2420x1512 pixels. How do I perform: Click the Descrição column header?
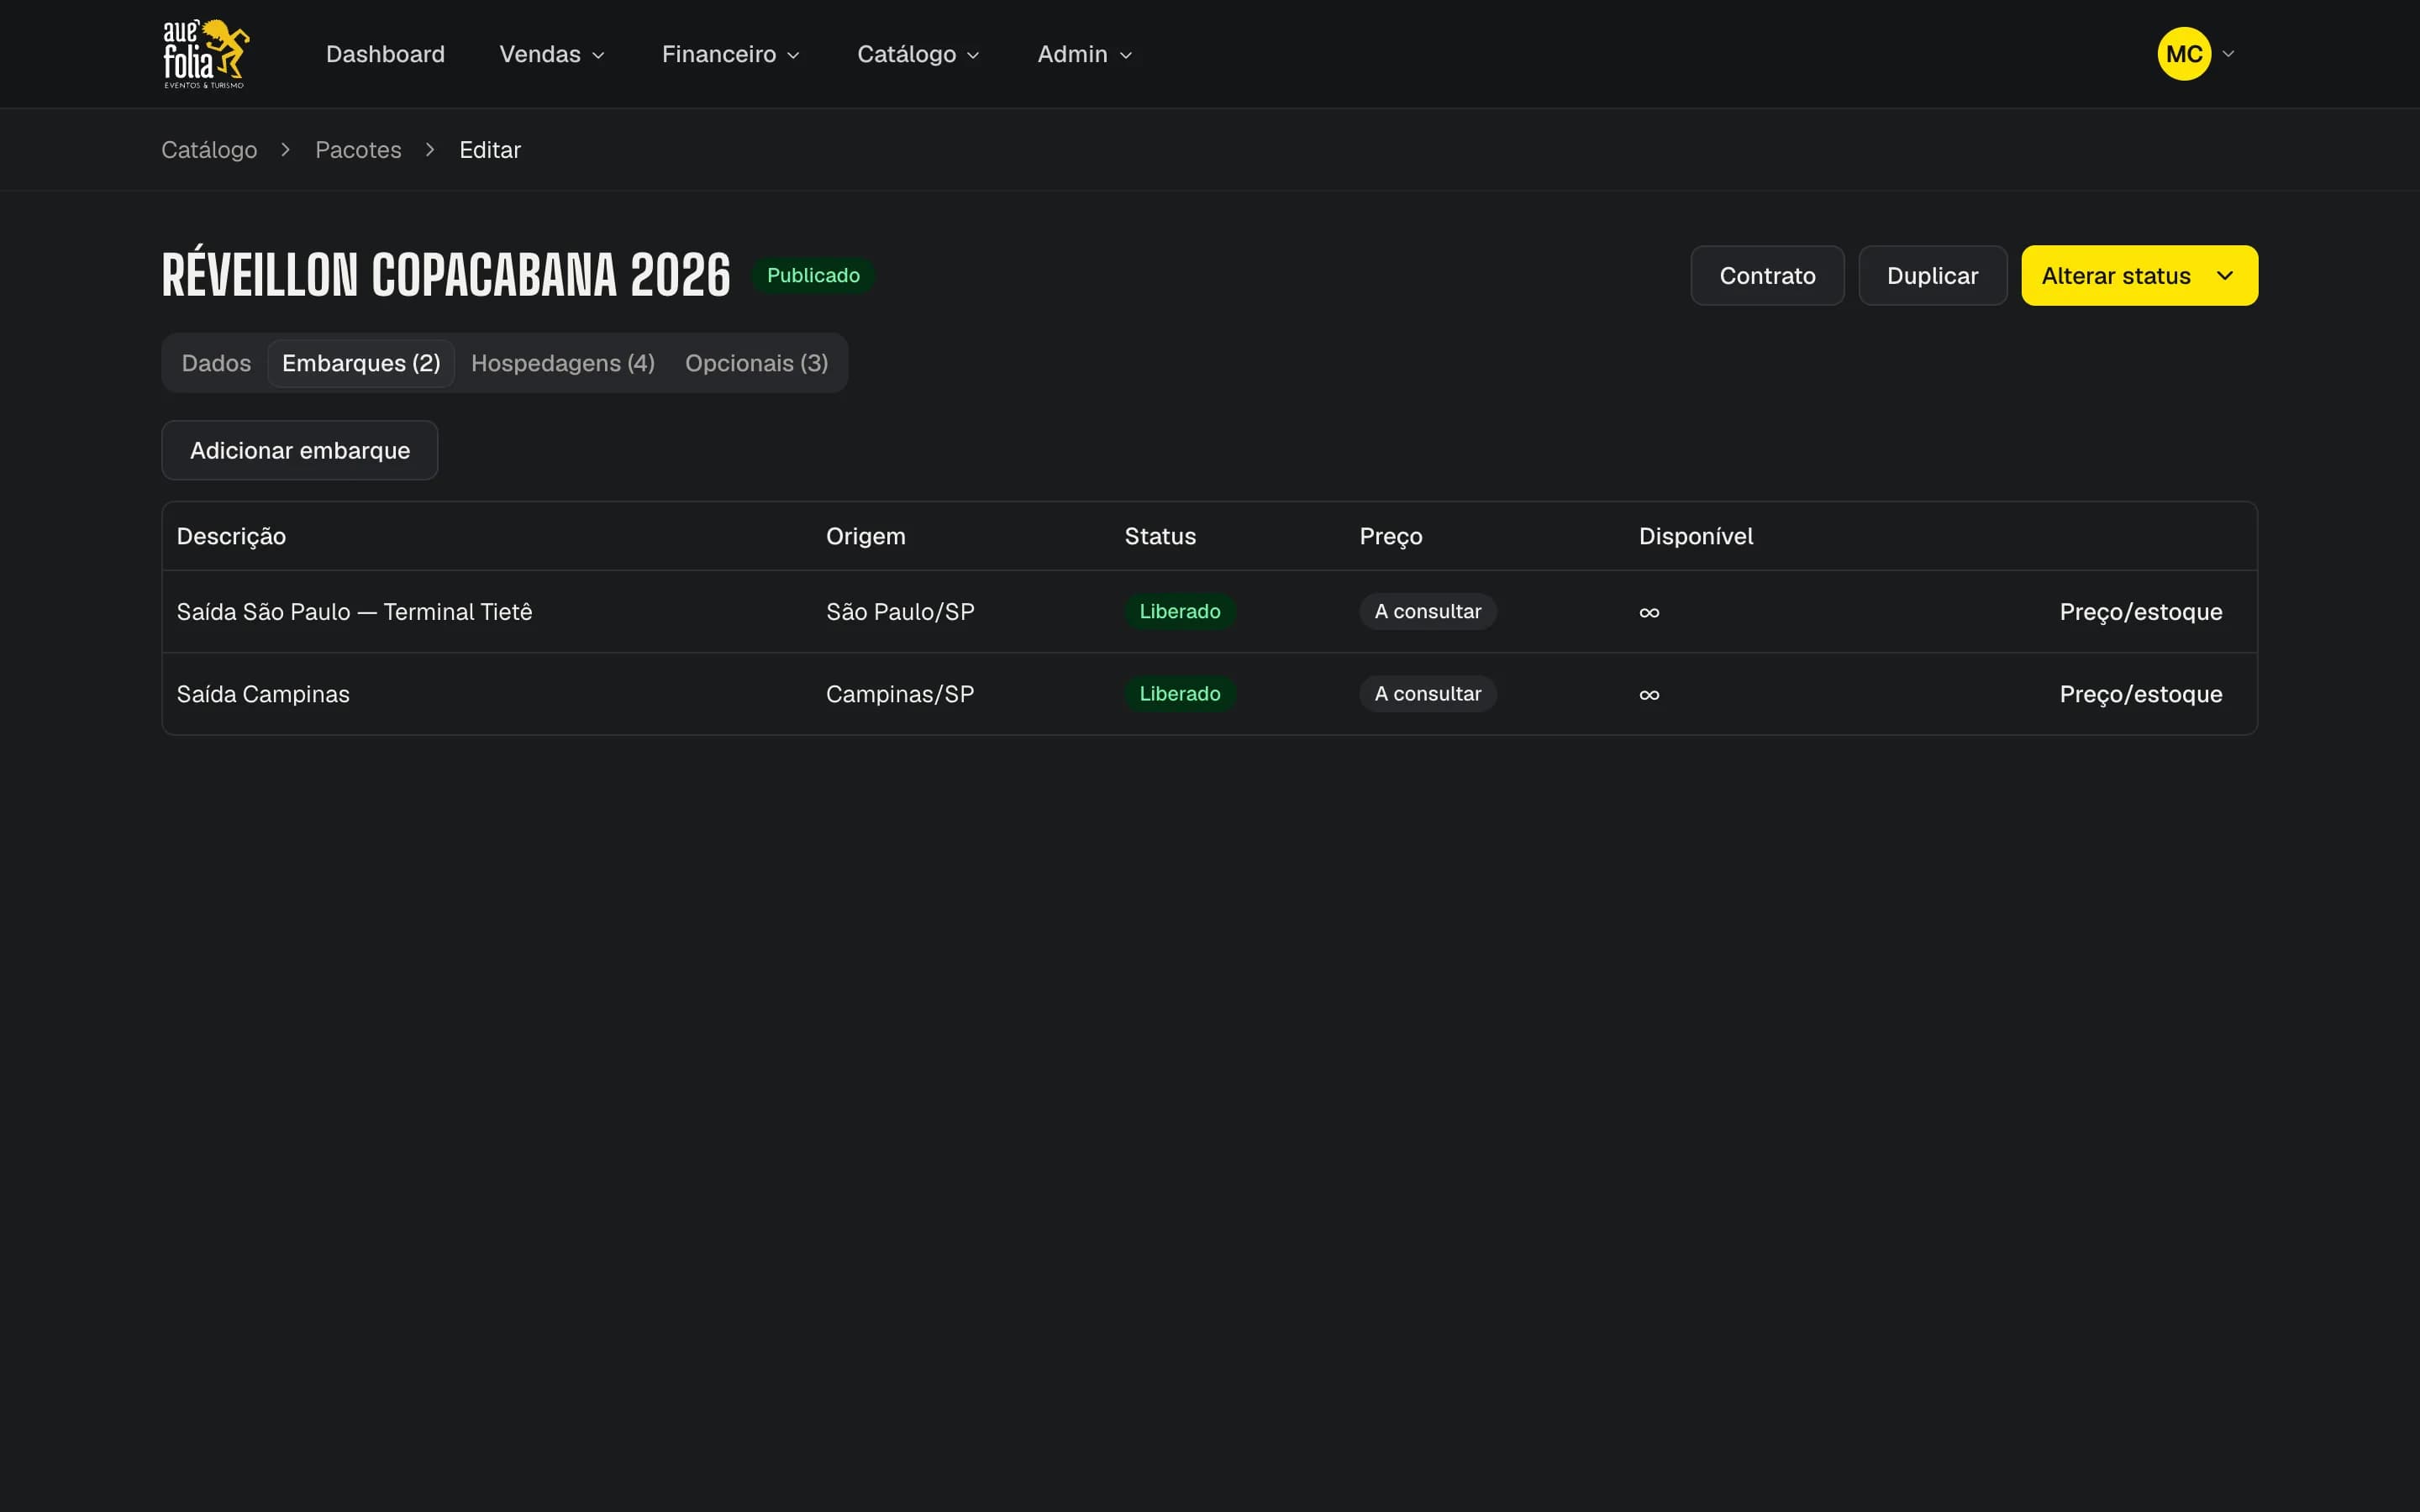coord(231,537)
